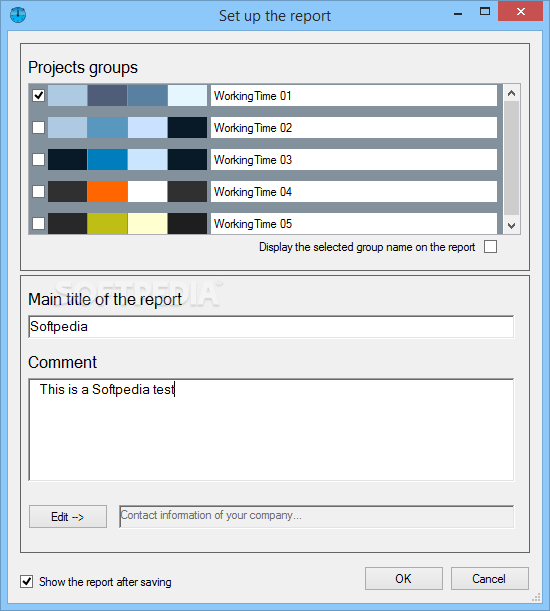Image resolution: width=550 pixels, height=611 pixels.
Task: Pick the first charcoal swatch in WorkingTime 05
Action: [x=67, y=223]
